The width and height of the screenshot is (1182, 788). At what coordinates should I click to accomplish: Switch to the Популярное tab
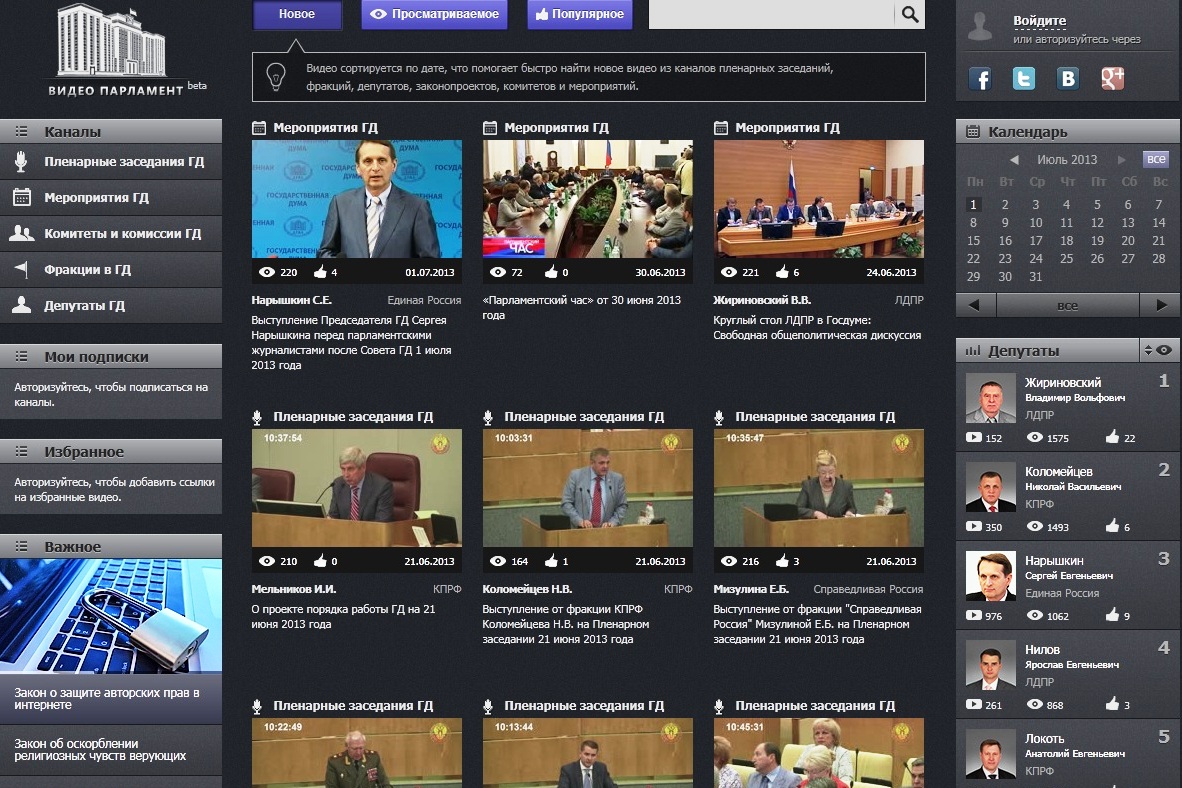580,14
